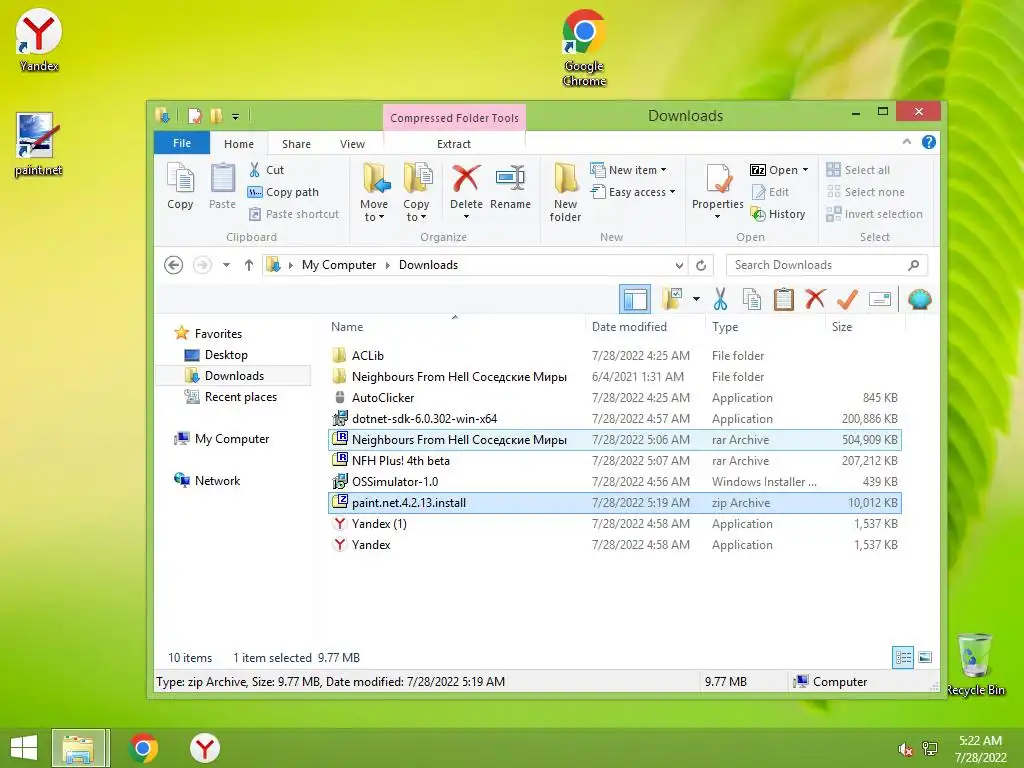Click orange checkmark Properties icon in toolbar
This screenshot has height=768, width=1024.
pos(847,299)
